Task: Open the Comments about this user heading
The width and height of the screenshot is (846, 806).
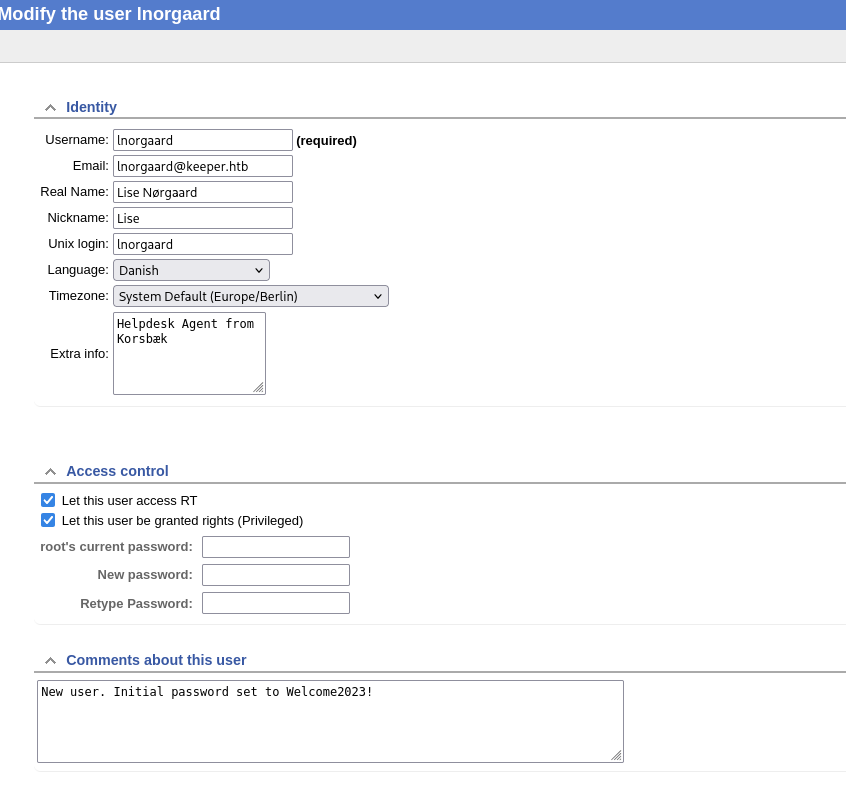Action: [x=156, y=660]
